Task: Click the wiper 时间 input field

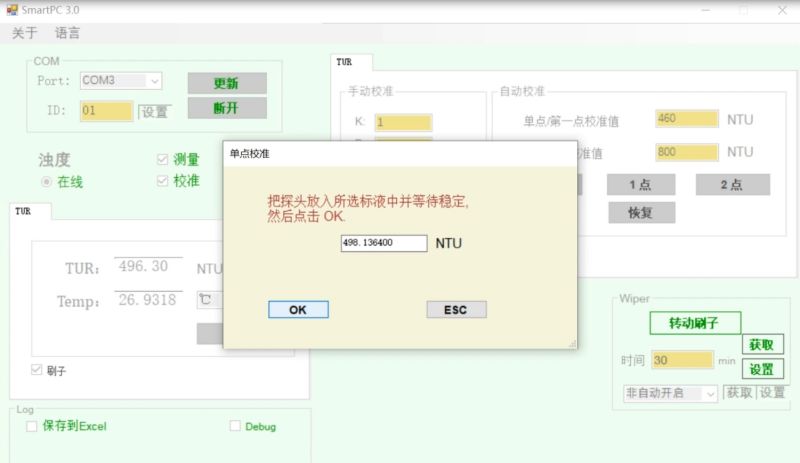Action: (682, 360)
